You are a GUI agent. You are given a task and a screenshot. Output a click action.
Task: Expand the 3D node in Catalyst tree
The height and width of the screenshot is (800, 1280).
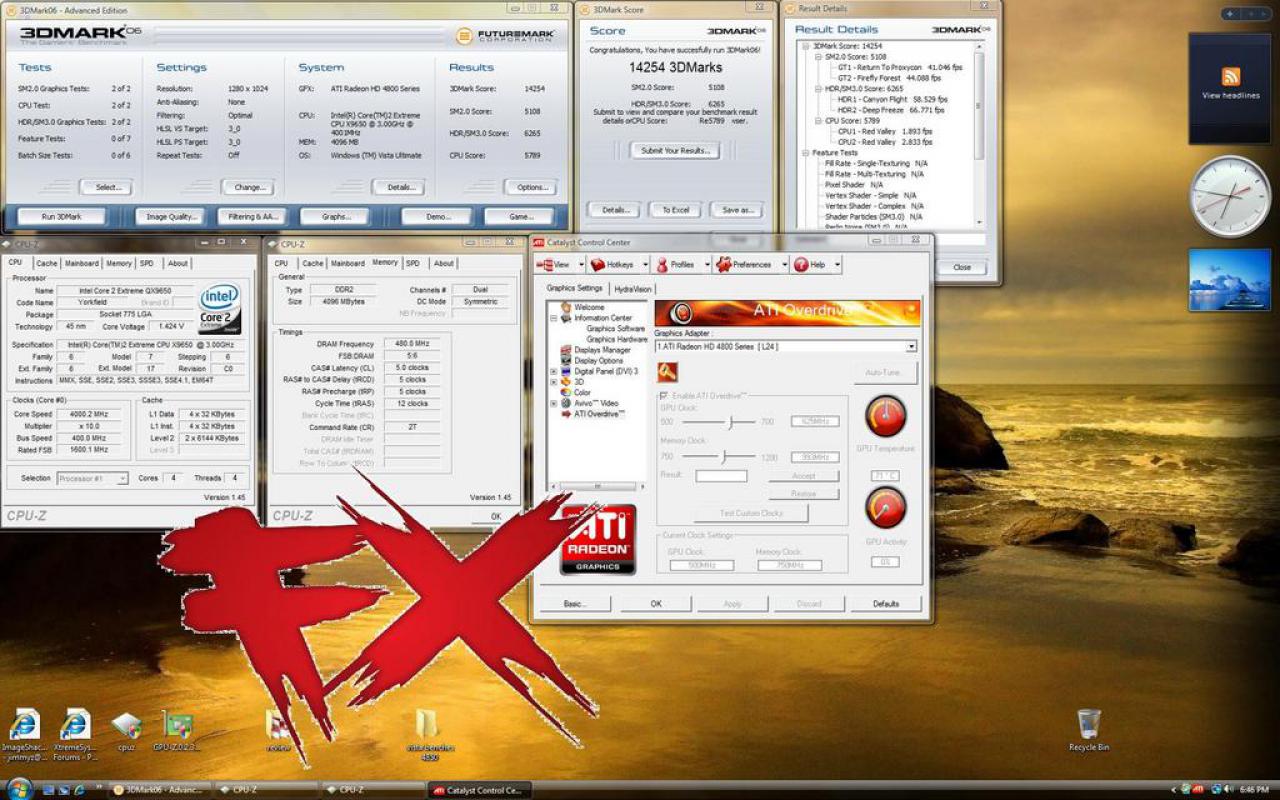(554, 382)
